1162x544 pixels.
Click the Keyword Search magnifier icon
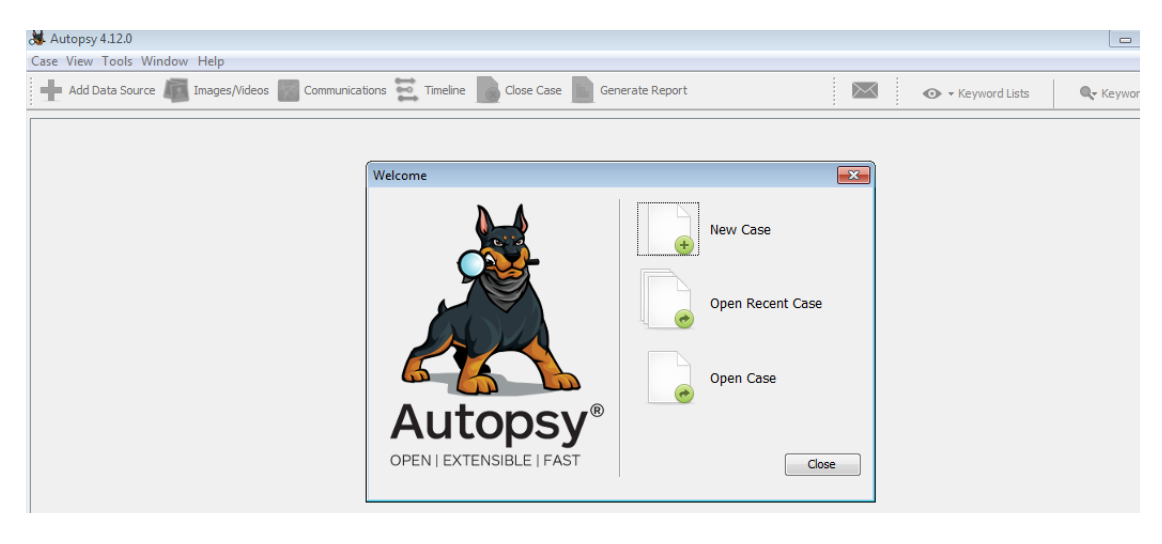click(1088, 93)
